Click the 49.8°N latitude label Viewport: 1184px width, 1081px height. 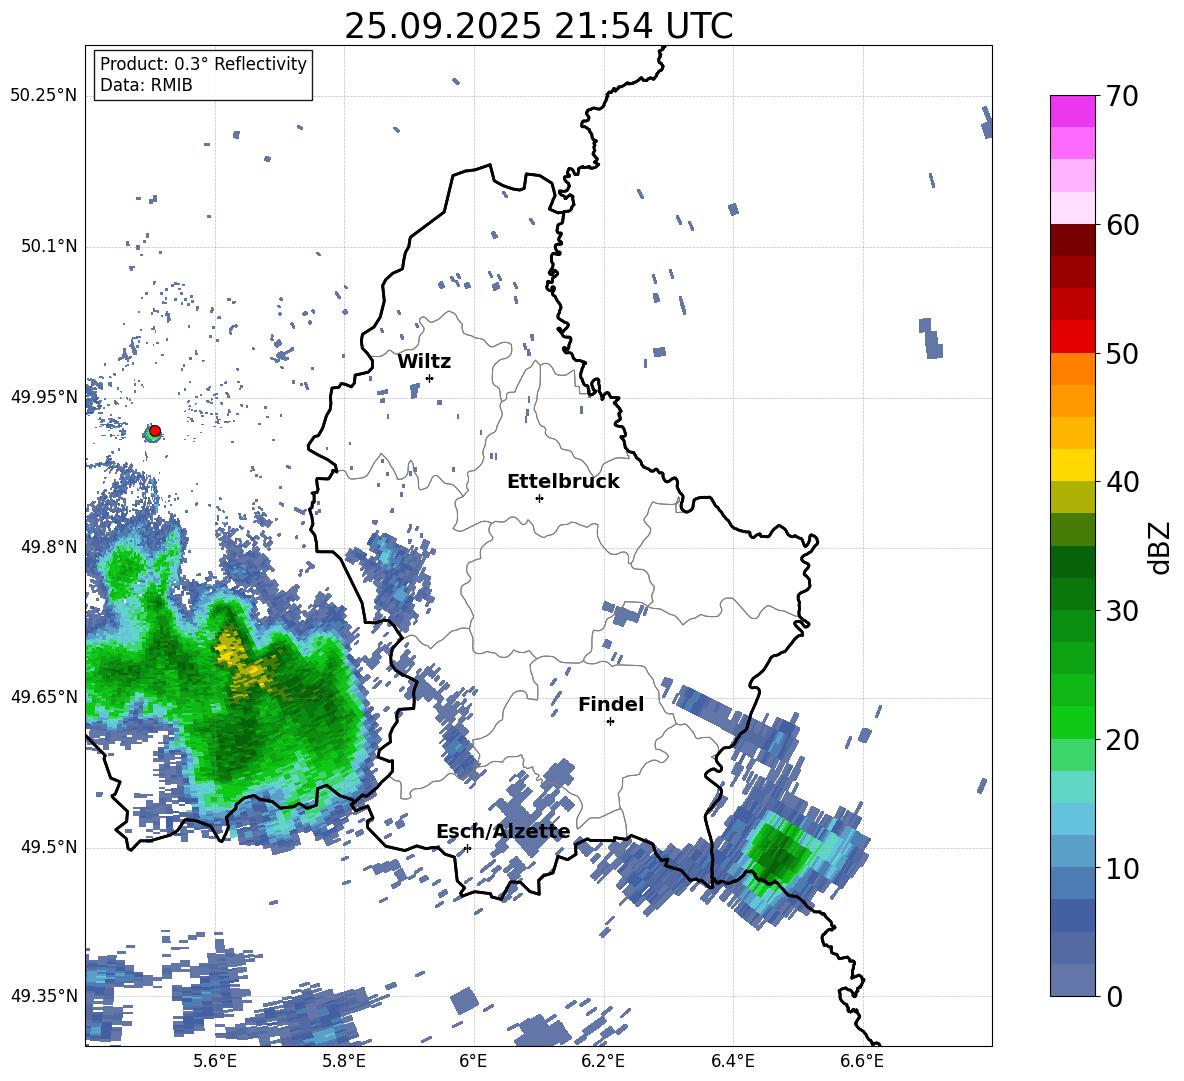[x=48, y=547]
